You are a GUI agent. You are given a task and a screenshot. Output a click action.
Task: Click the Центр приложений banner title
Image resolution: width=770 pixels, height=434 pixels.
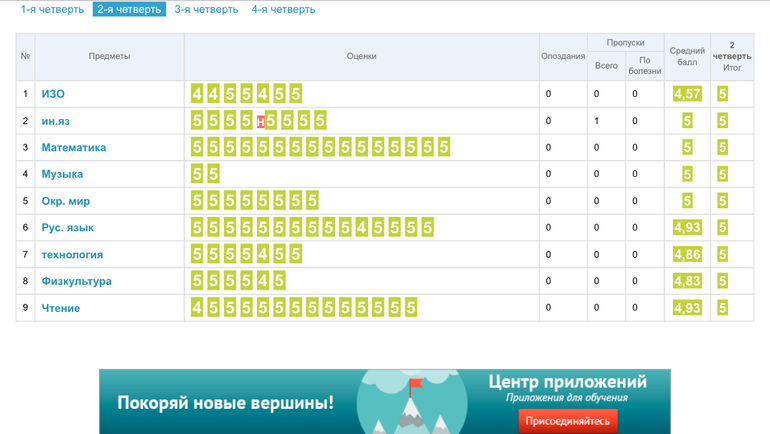tap(567, 382)
